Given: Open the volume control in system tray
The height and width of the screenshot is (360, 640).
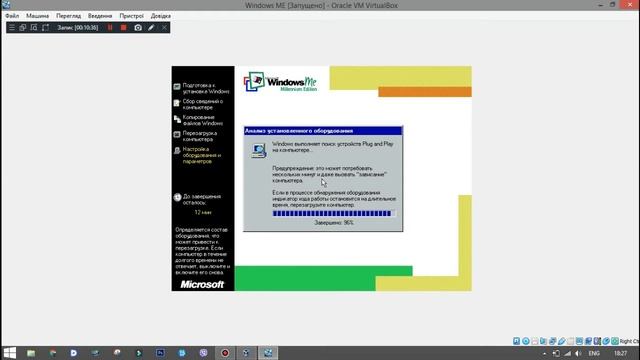Looking at the screenshot, I should tap(578, 353).
